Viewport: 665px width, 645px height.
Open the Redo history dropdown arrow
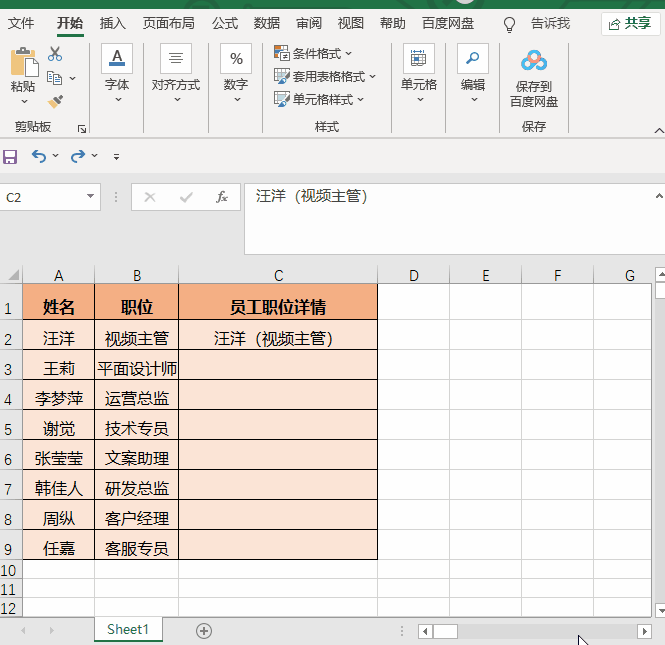pyautogui.click(x=95, y=156)
